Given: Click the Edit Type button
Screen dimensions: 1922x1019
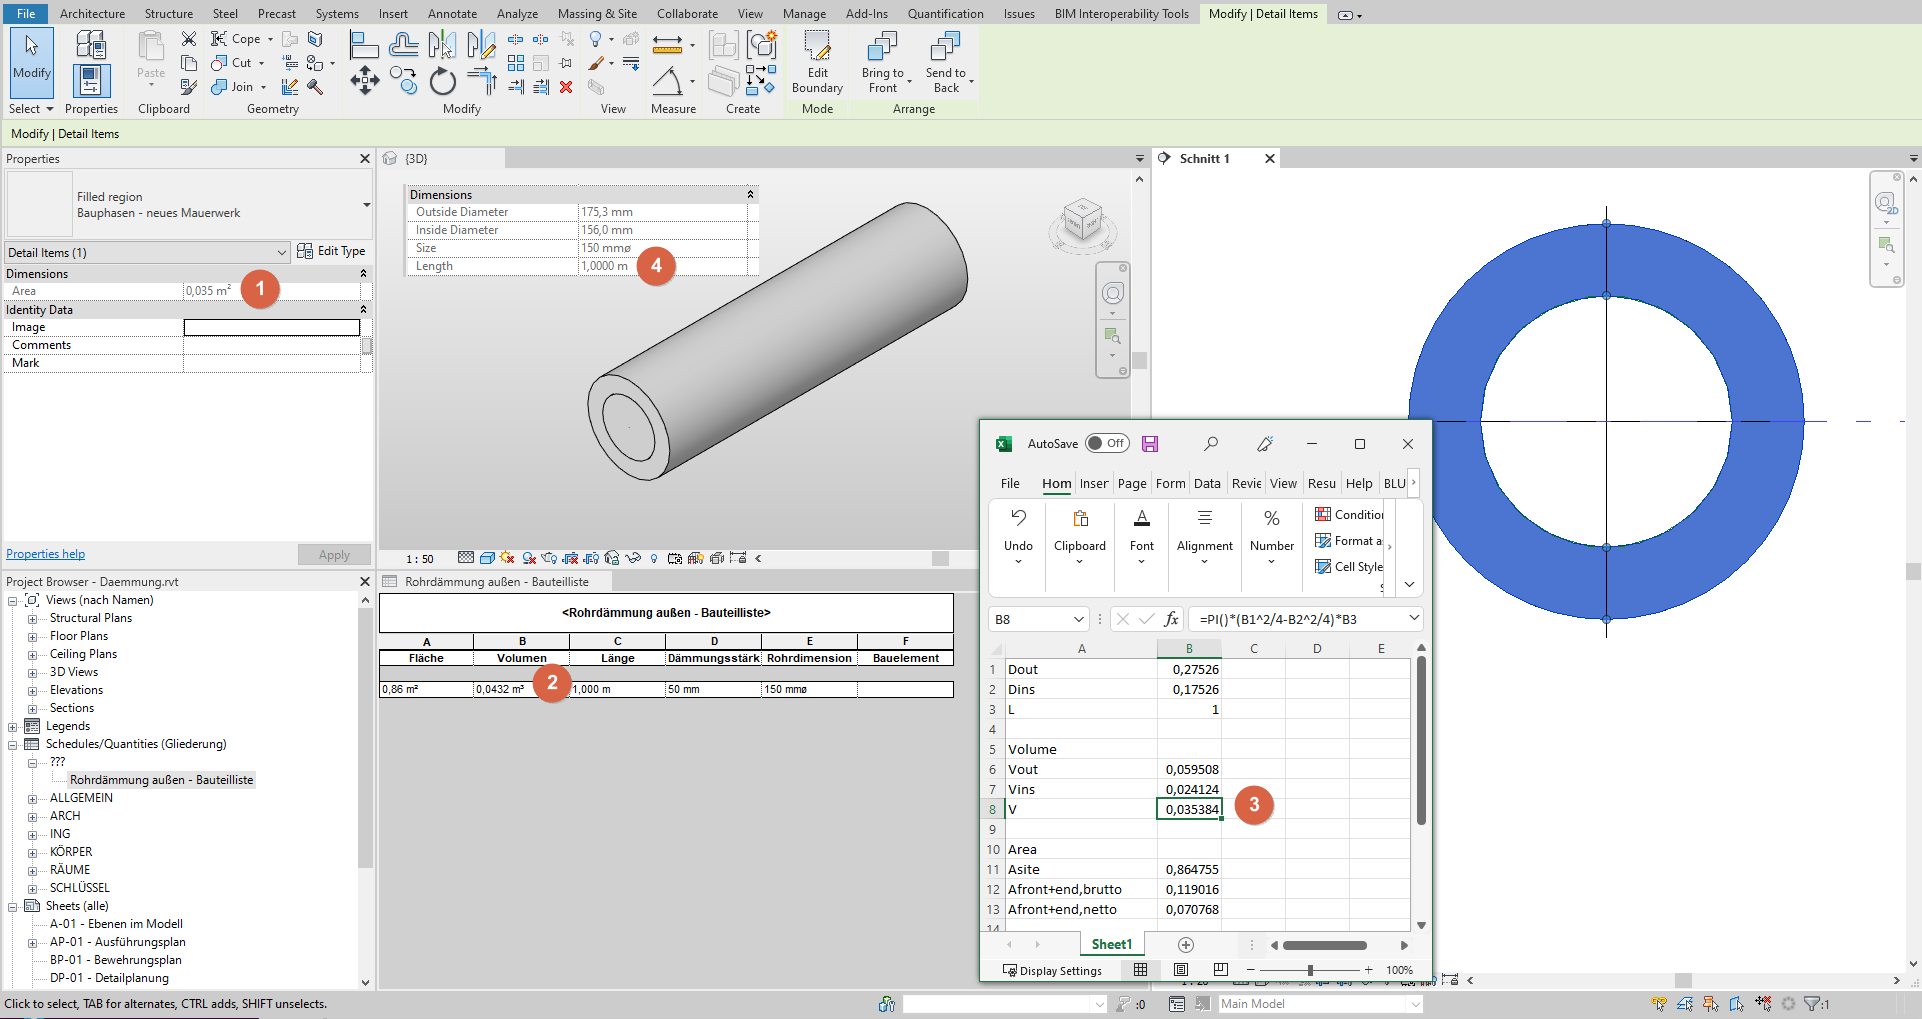Looking at the screenshot, I should point(332,251).
